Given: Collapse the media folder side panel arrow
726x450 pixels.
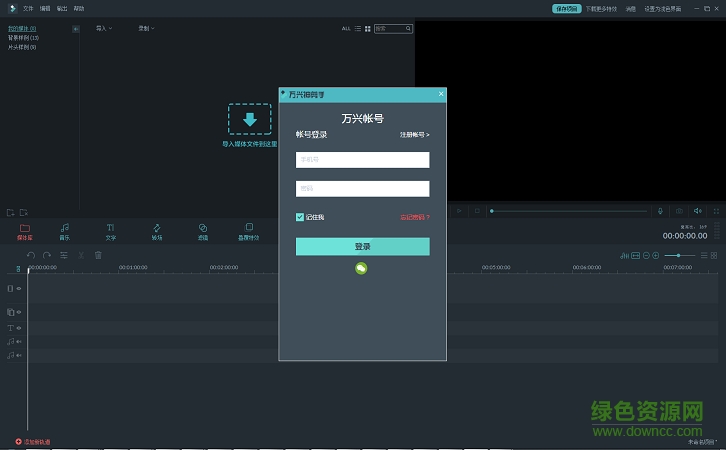Looking at the screenshot, I should pos(76,29).
